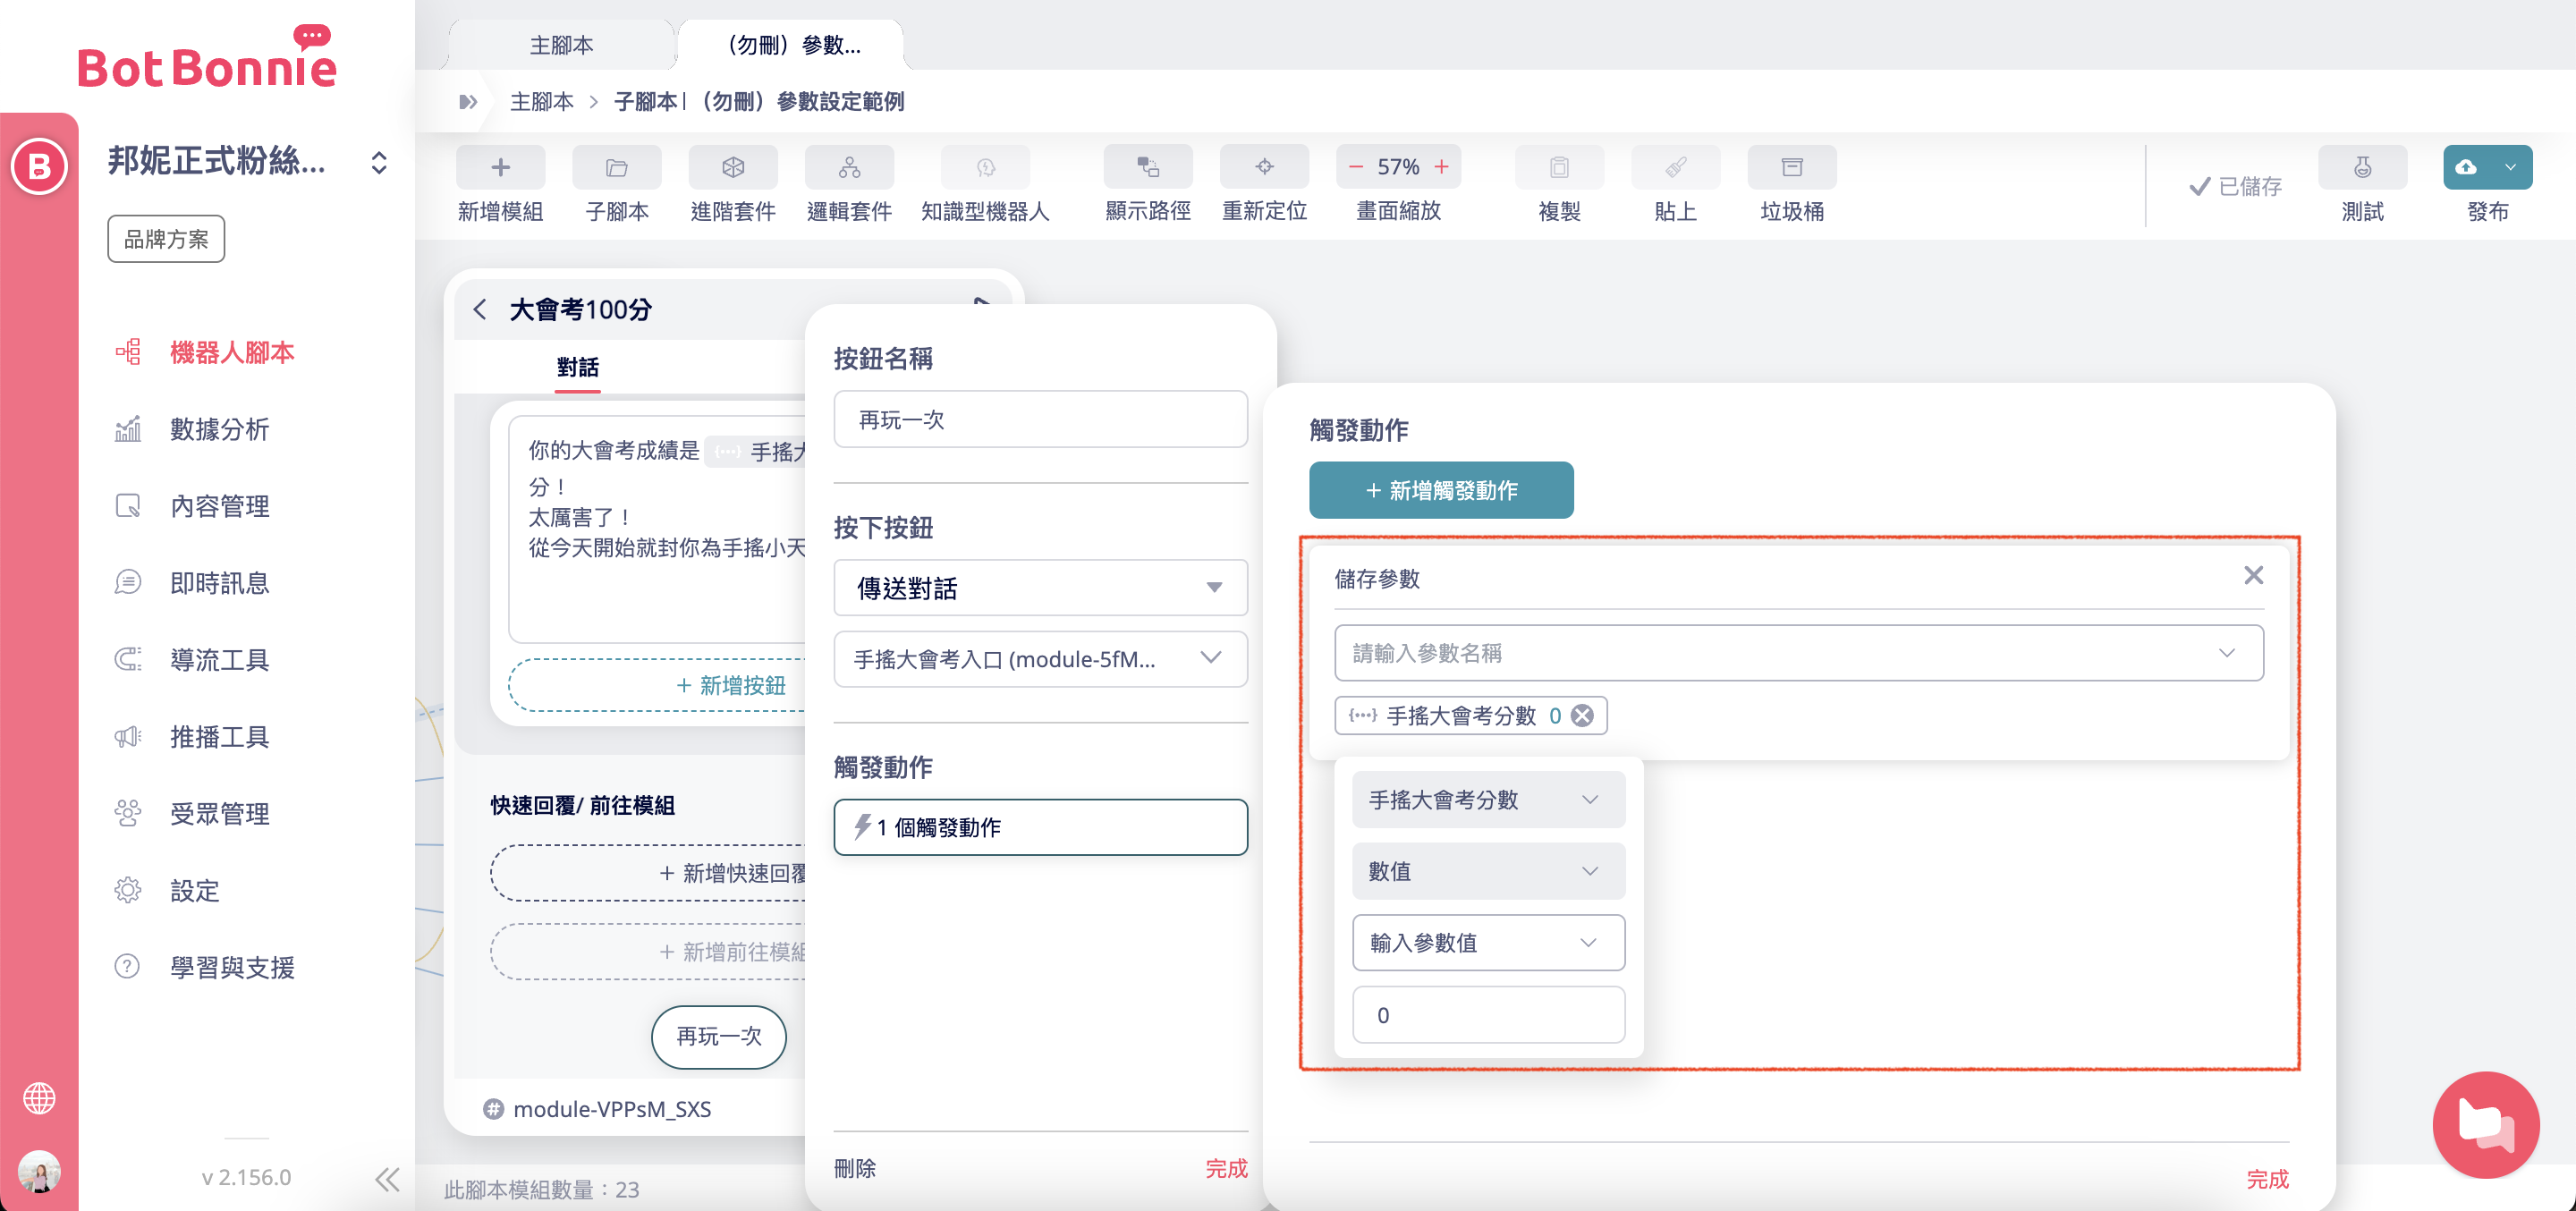Click 刪除 to delete the button

[854, 1168]
